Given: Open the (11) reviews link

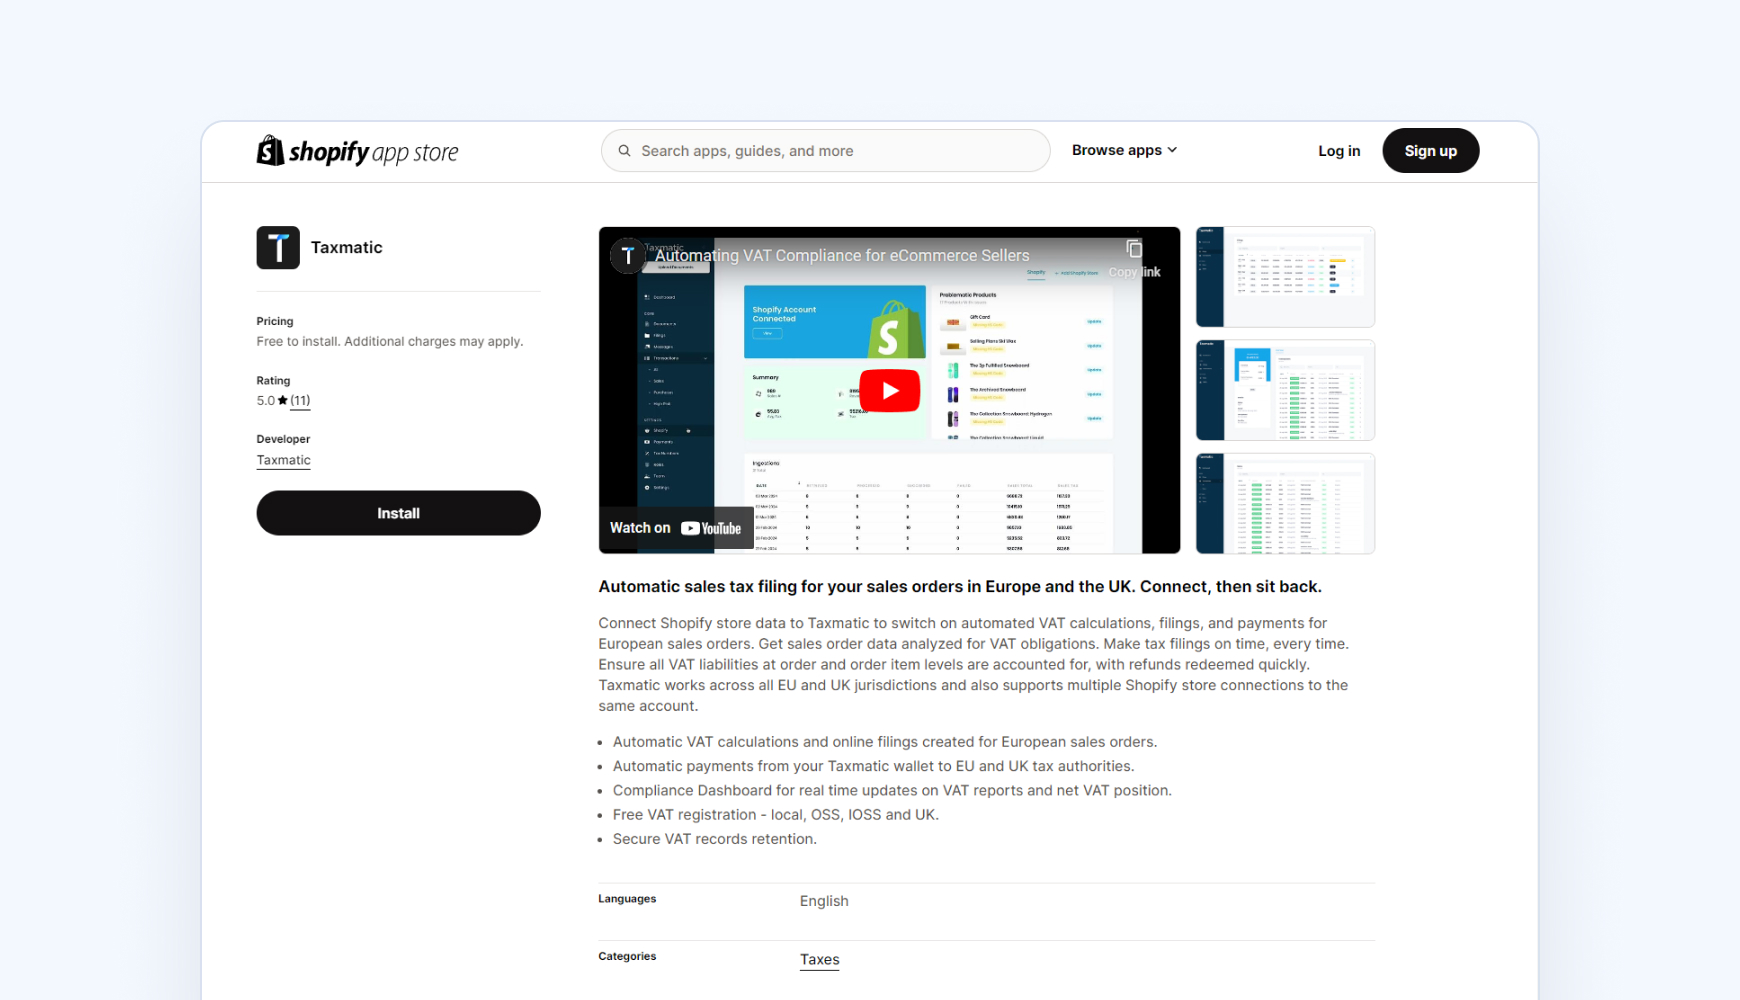Looking at the screenshot, I should coord(300,400).
